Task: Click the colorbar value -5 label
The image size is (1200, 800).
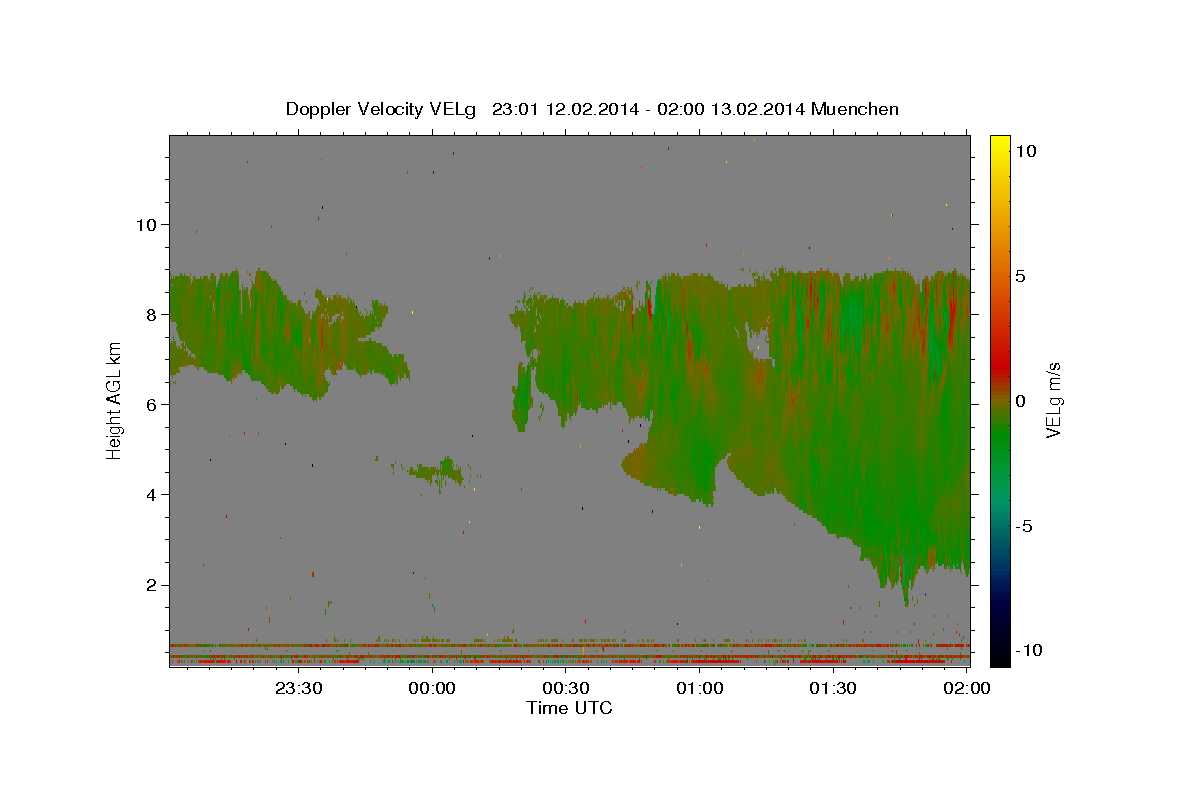Action: pyautogui.click(x=1025, y=526)
